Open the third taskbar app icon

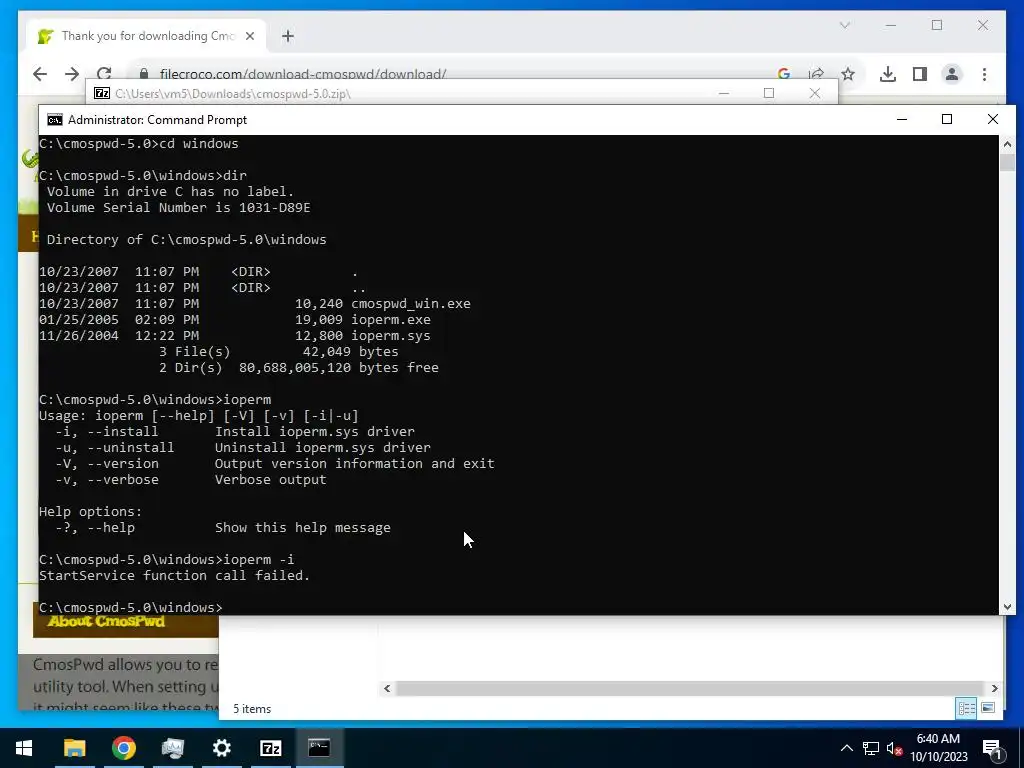click(x=172, y=748)
